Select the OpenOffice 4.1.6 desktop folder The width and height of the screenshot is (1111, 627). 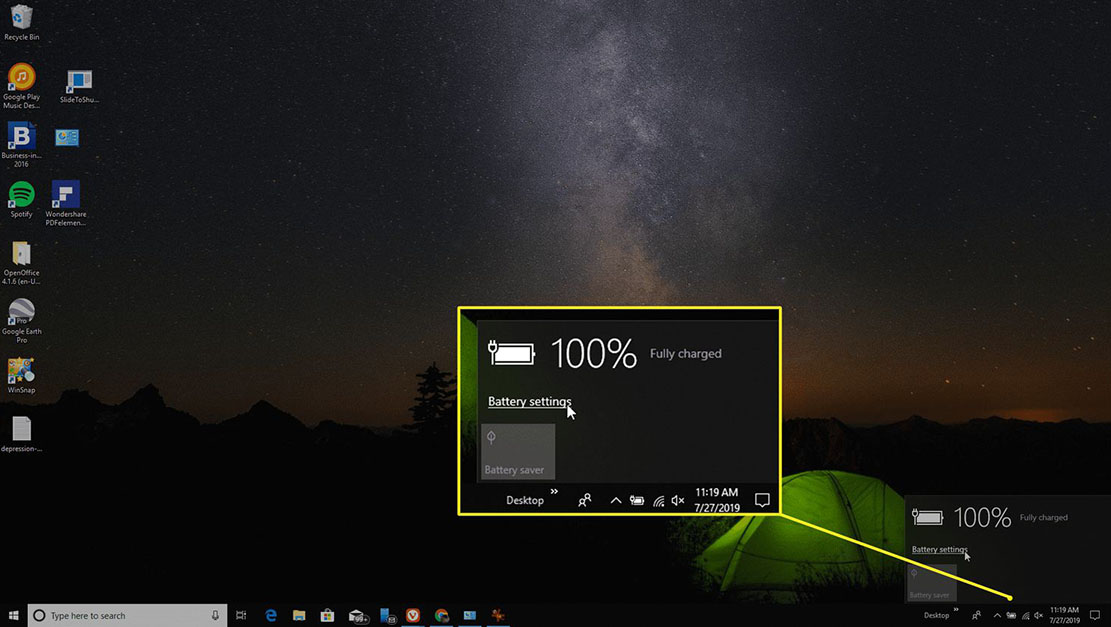tap(21, 262)
